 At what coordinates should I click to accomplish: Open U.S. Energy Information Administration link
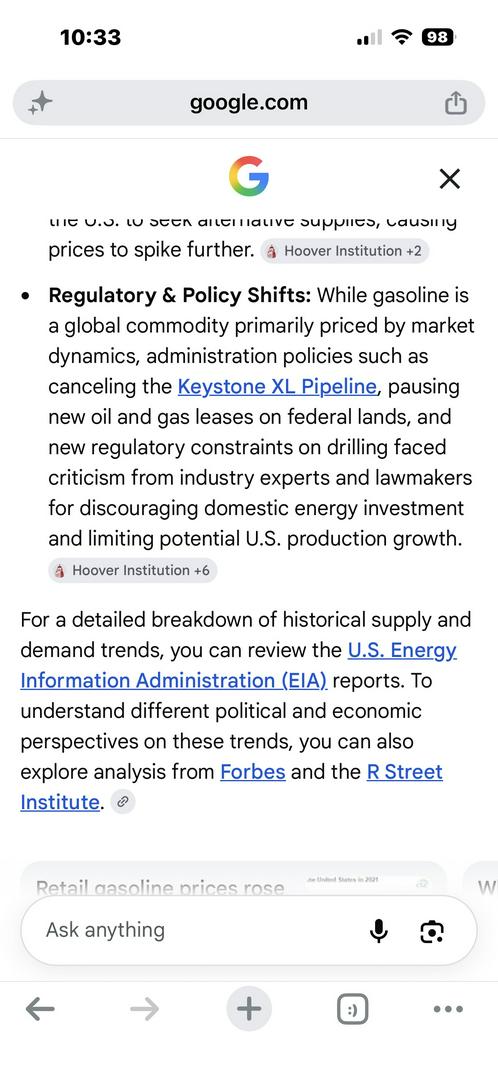coord(238,665)
